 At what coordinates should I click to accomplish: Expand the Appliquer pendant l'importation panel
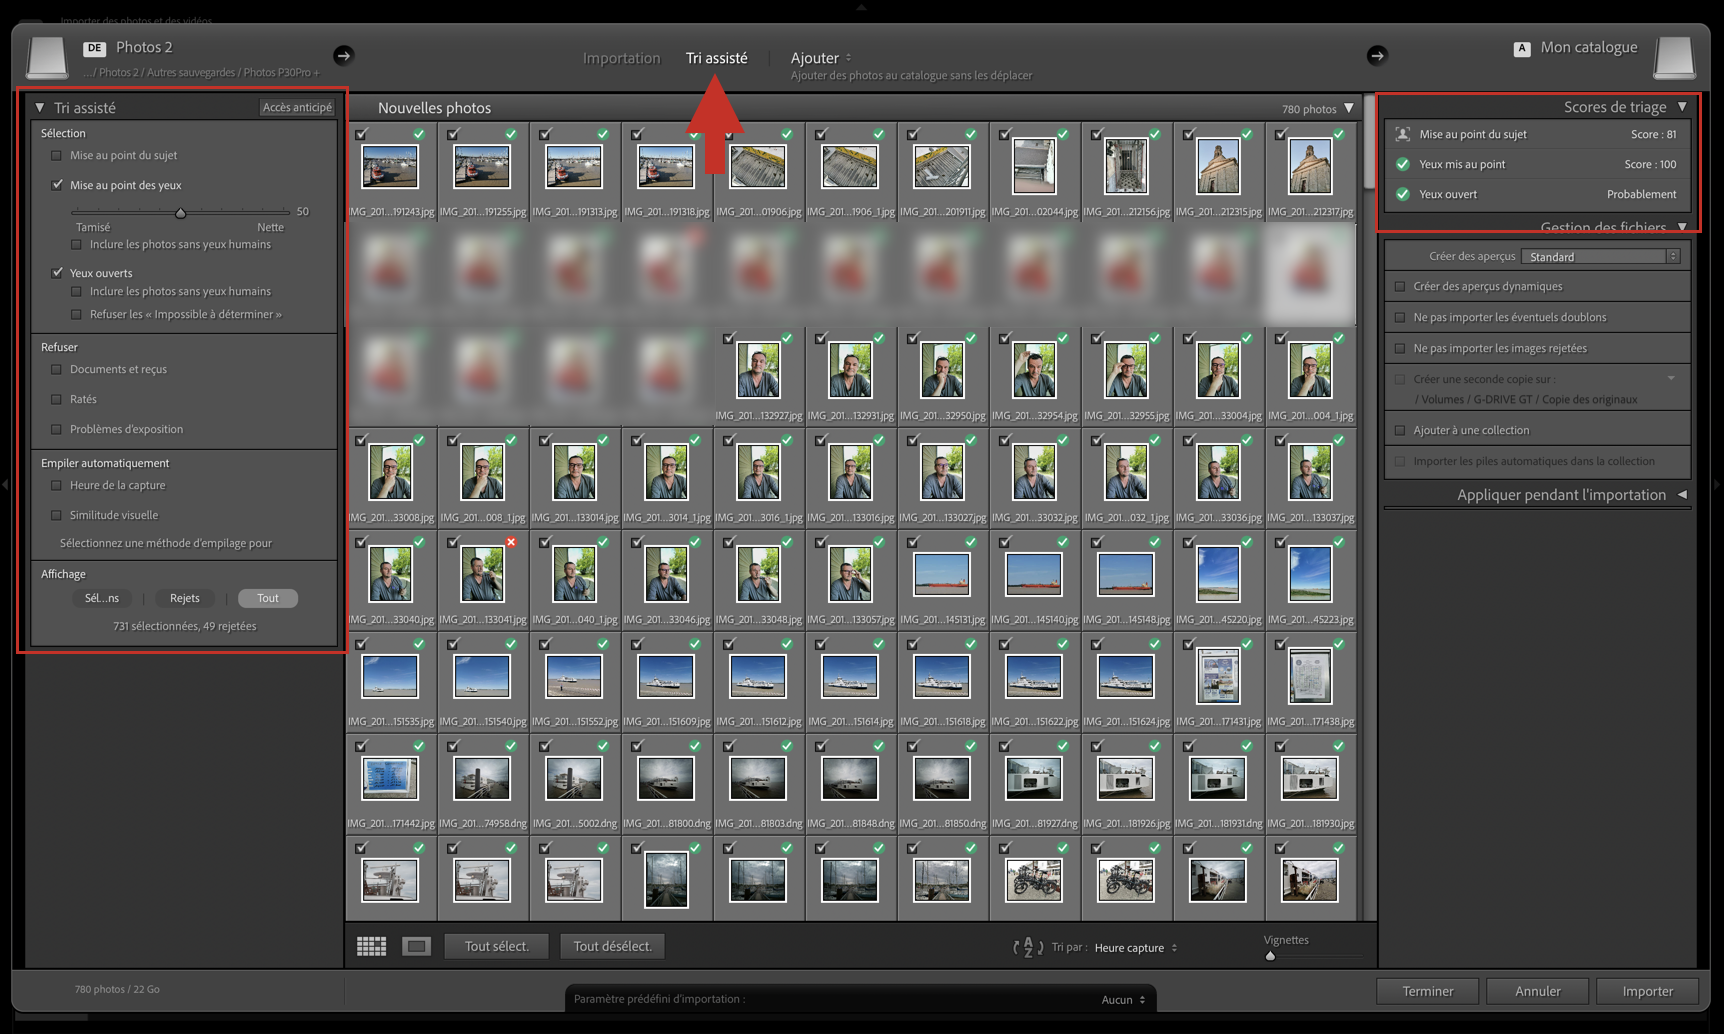pyautogui.click(x=1682, y=495)
